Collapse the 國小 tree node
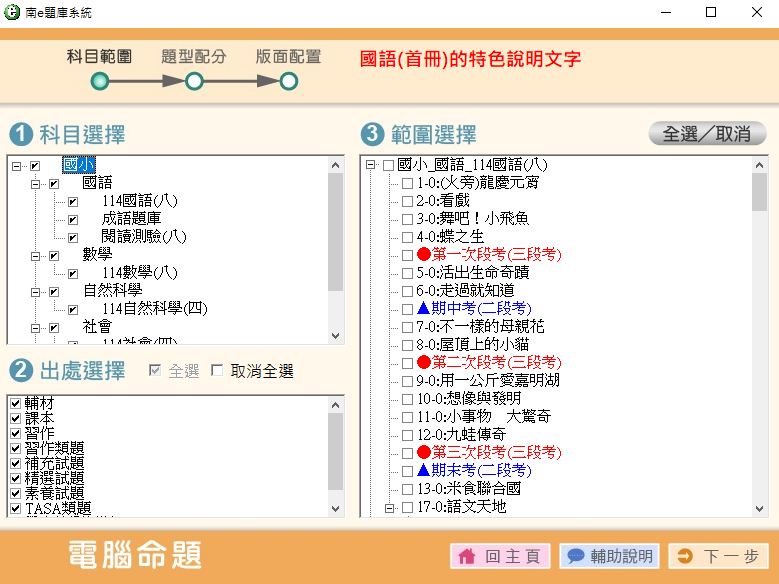 click(16, 166)
